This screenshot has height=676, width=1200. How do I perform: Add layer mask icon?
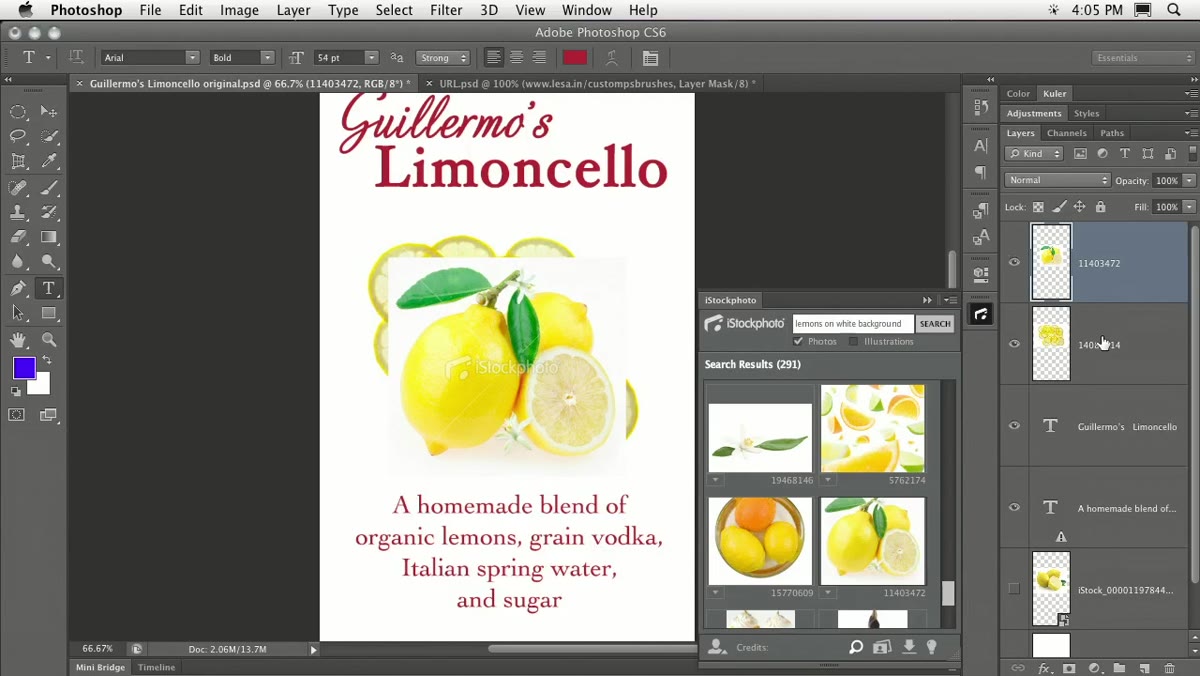point(1069,668)
